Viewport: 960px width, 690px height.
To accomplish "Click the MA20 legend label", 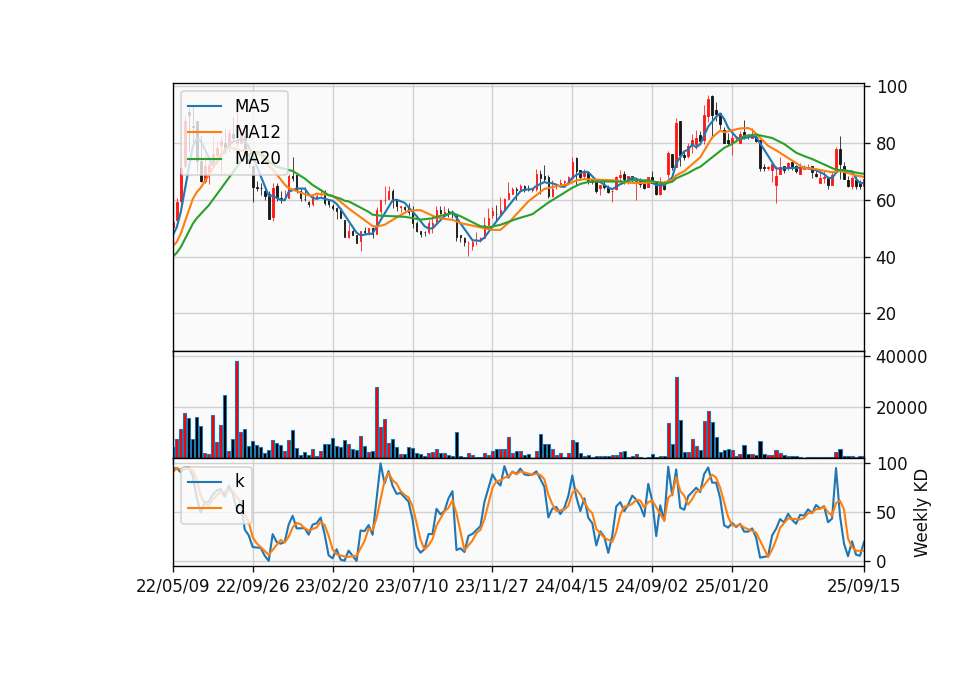I will [257, 158].
